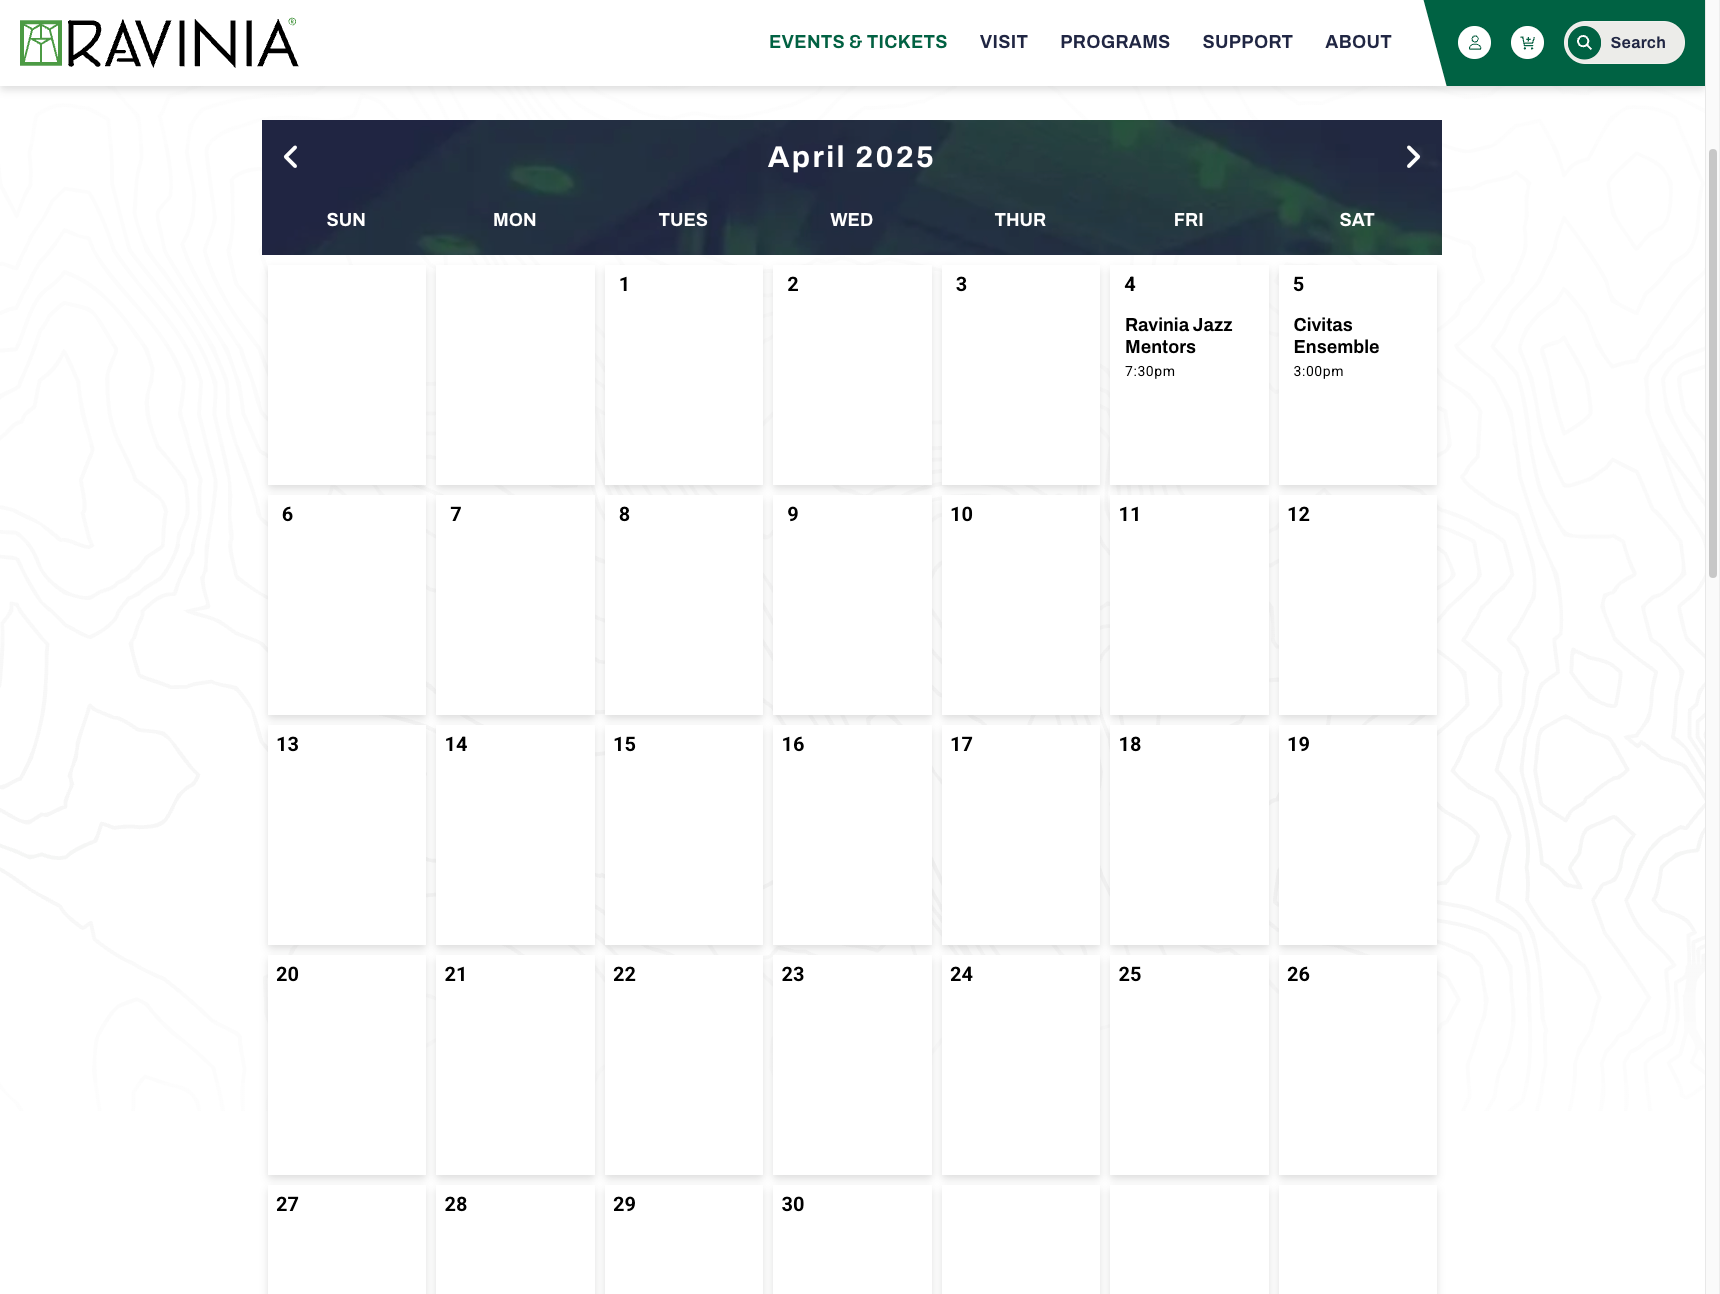
Task: Open the Civitas Ensemble event
Action: click(1336, 336)
